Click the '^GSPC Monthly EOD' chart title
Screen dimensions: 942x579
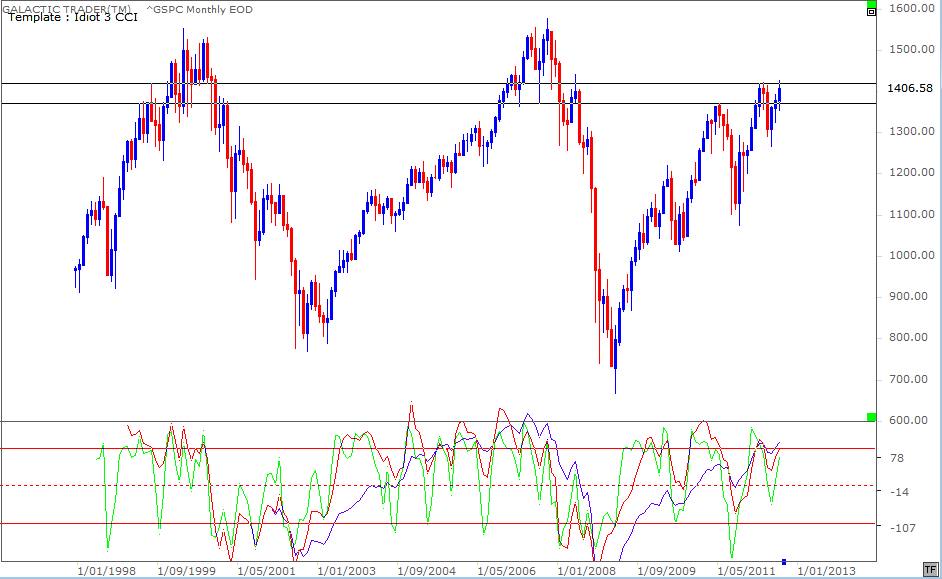coord(199,10)
